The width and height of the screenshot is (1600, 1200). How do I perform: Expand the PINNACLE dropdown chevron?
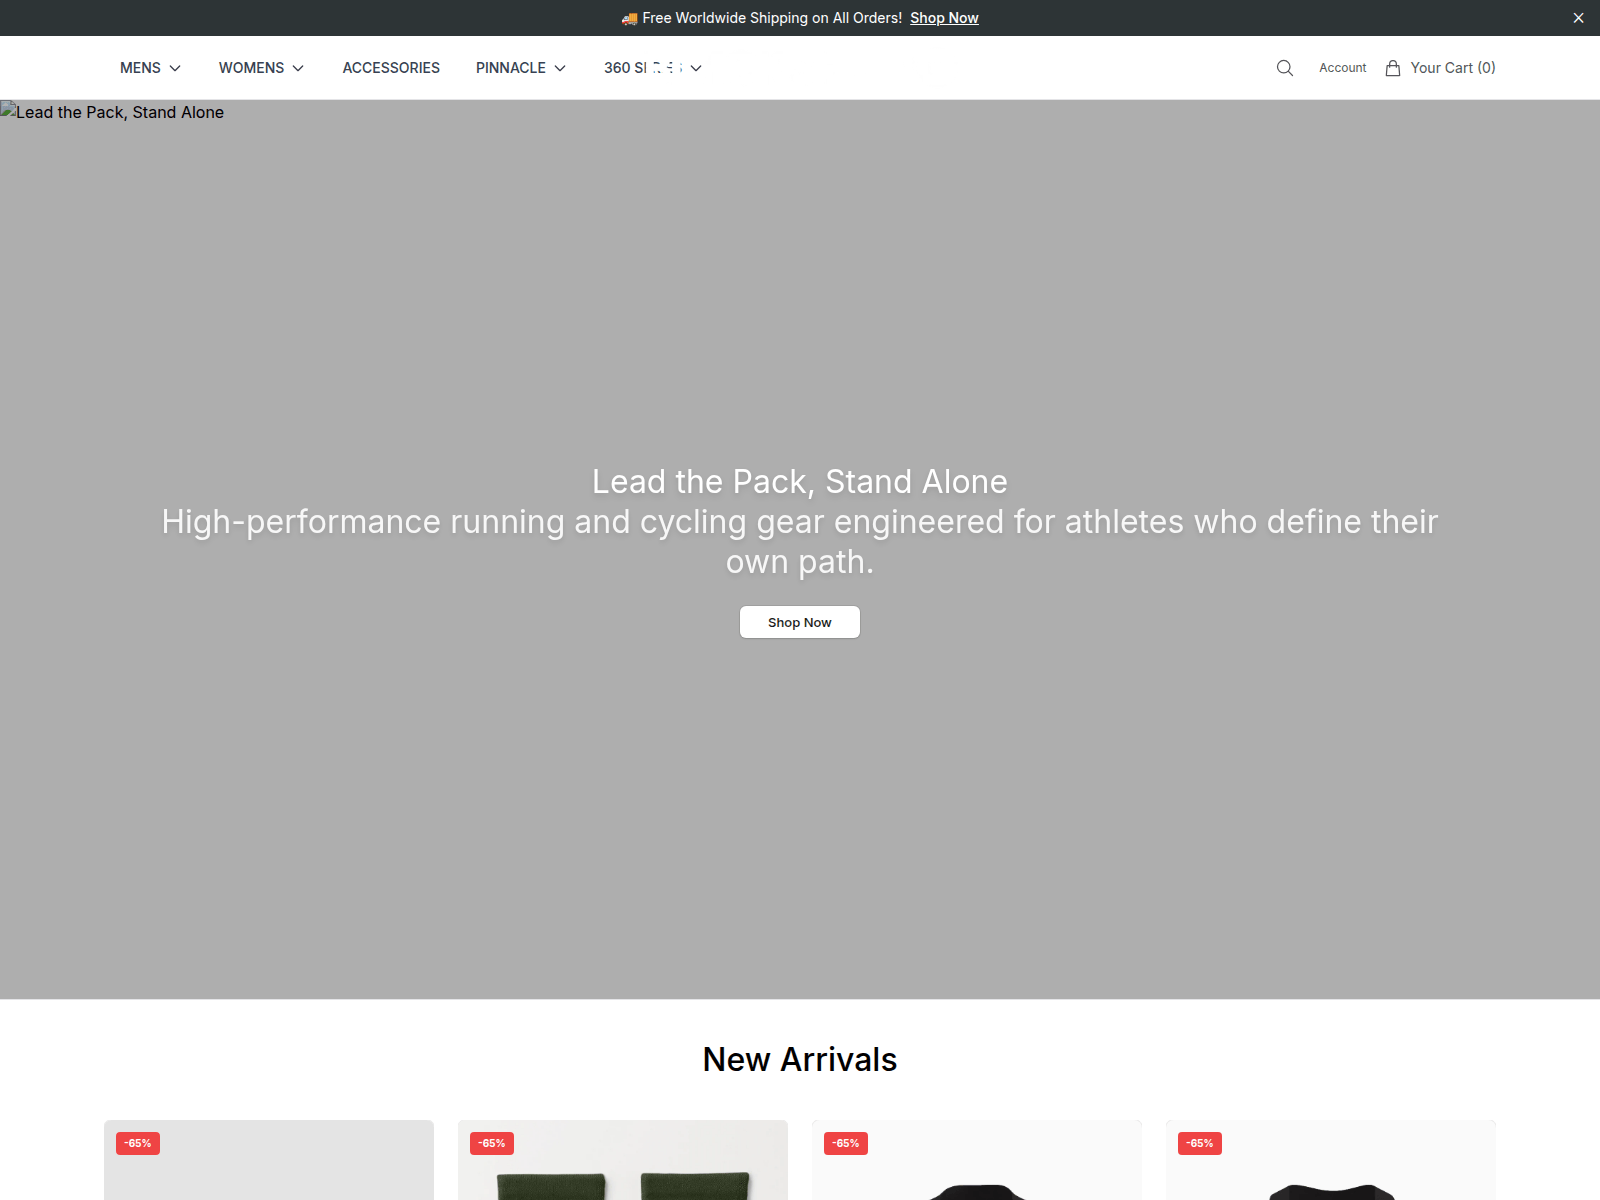pyautogui.click(x=560, y=68)
